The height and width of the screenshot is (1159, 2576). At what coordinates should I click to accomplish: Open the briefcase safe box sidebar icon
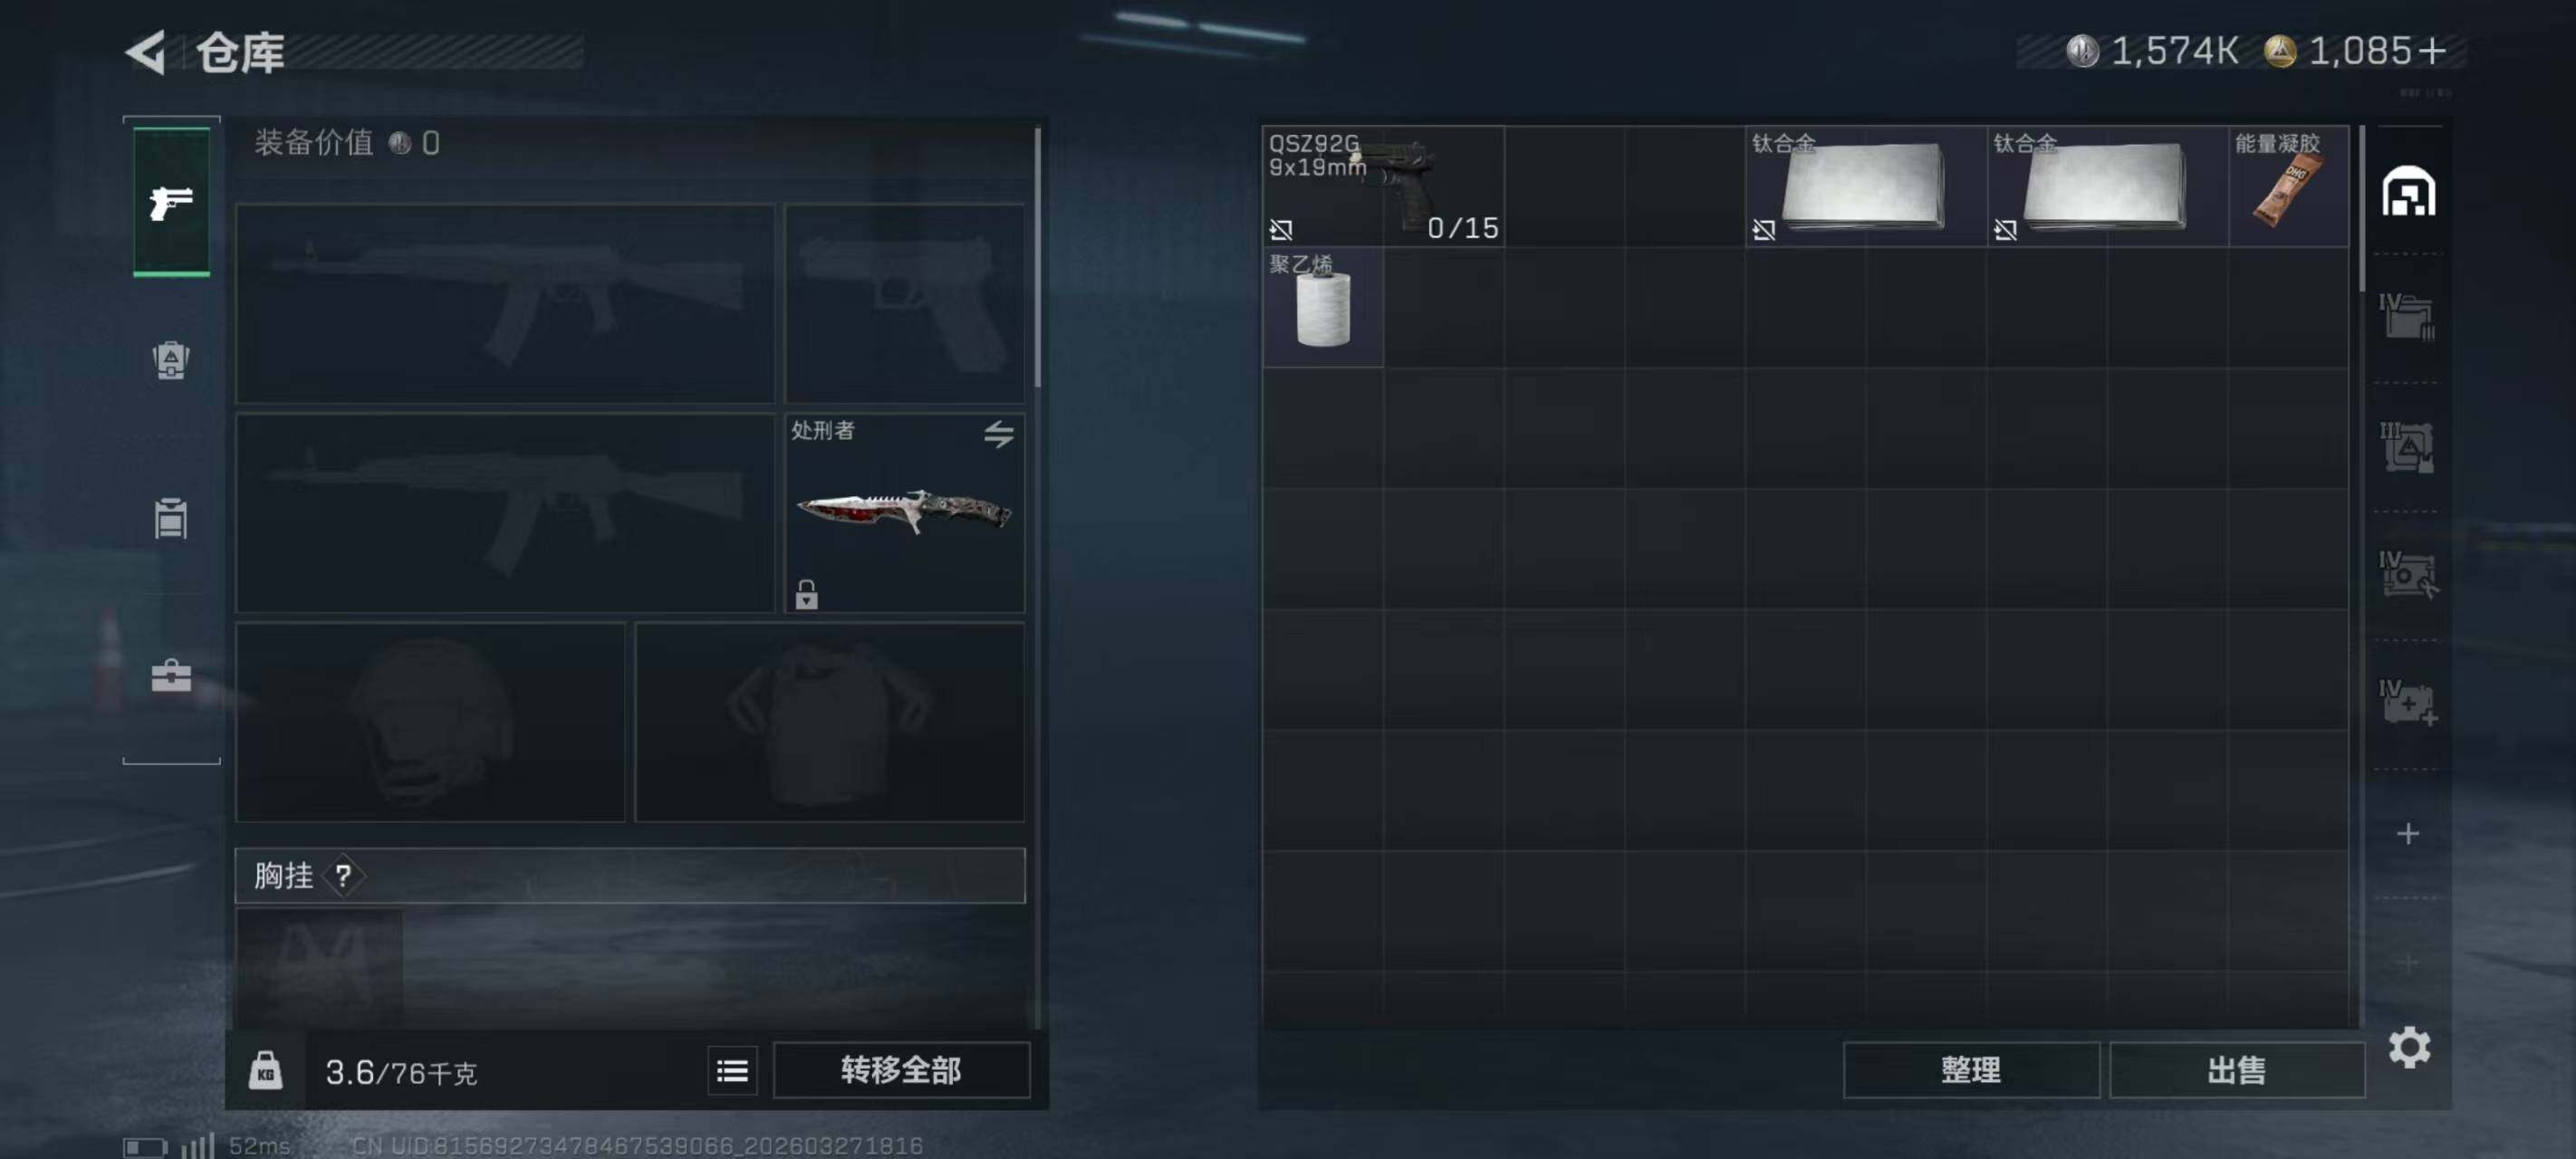(x=171, y=676)
